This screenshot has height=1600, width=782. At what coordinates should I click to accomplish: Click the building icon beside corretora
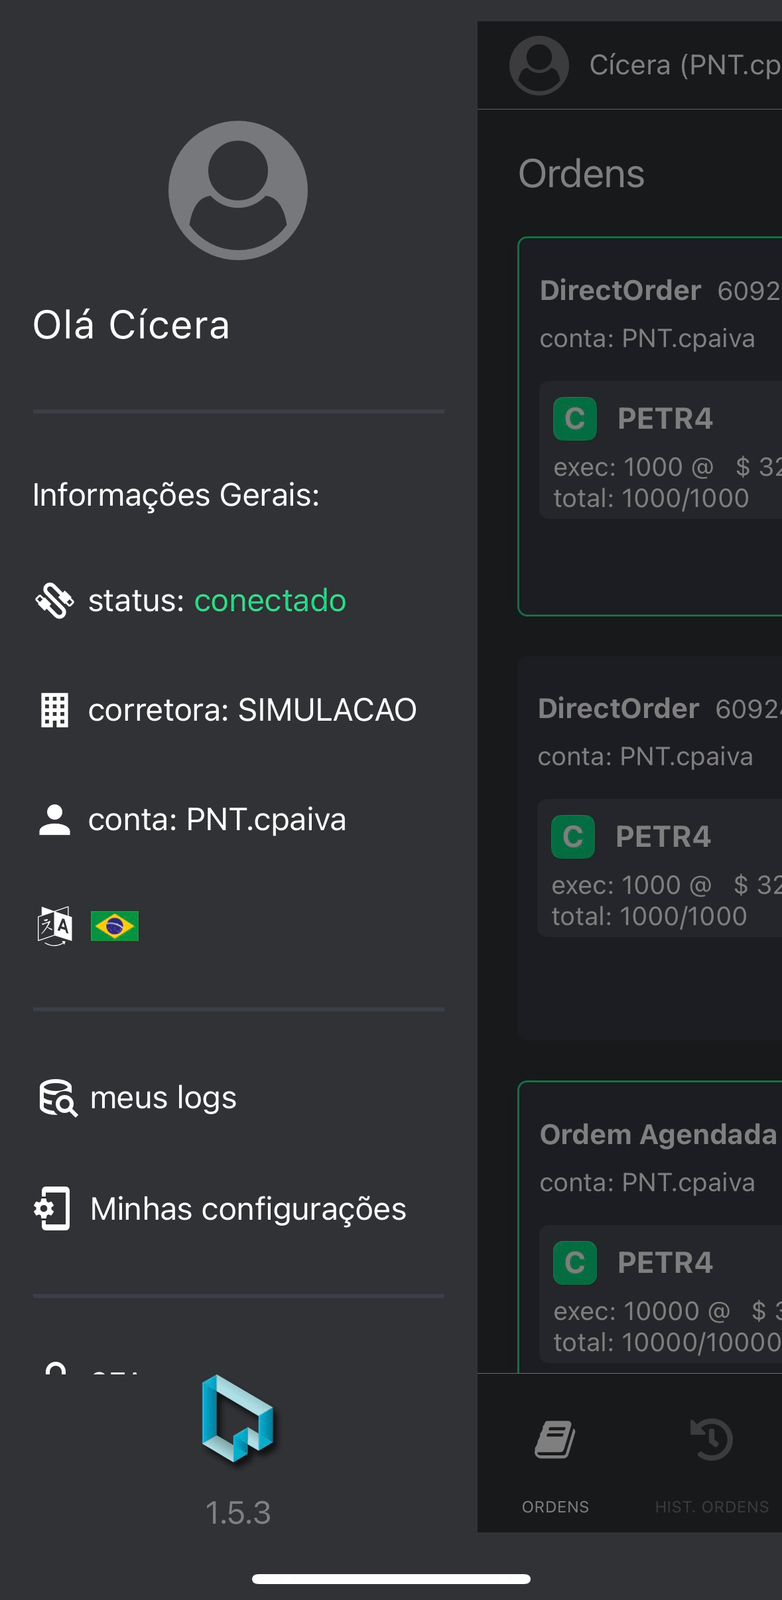(55, 710)
